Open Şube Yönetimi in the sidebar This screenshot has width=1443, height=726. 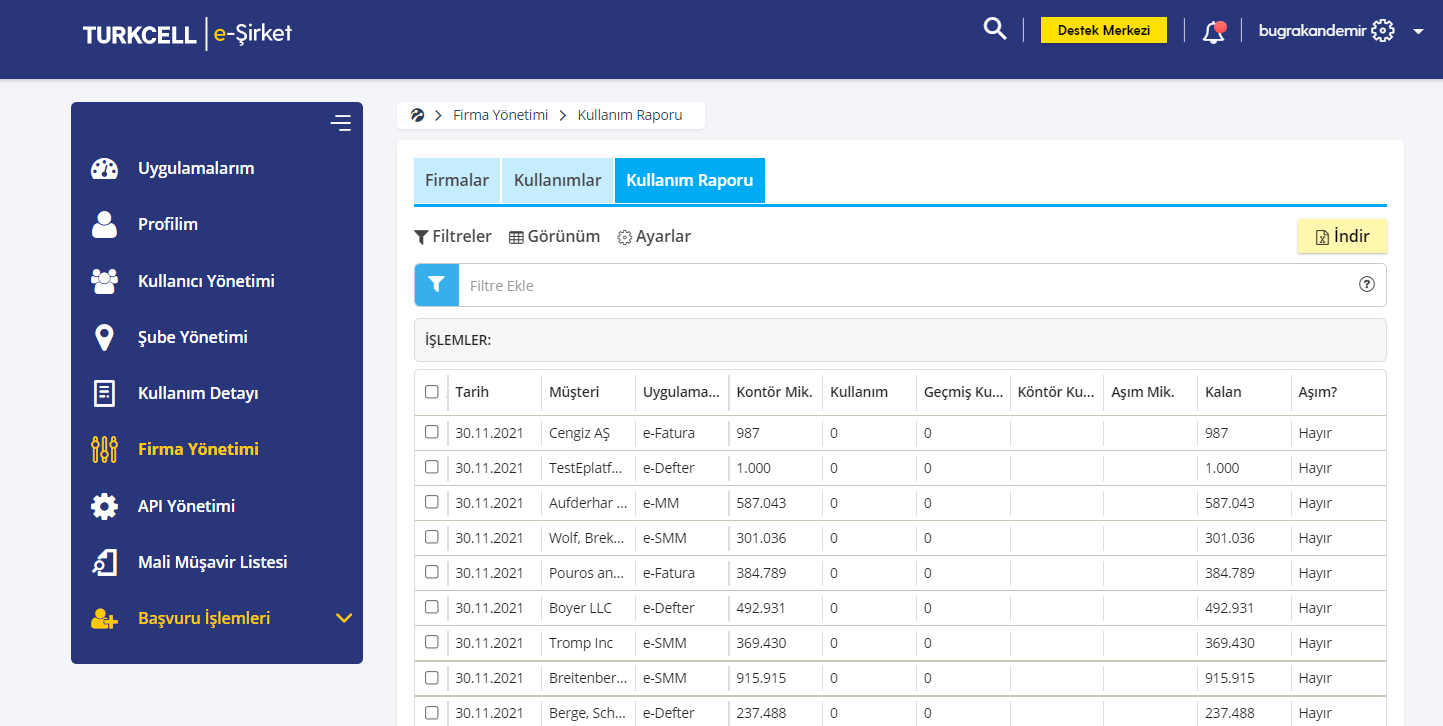(193, 337)
